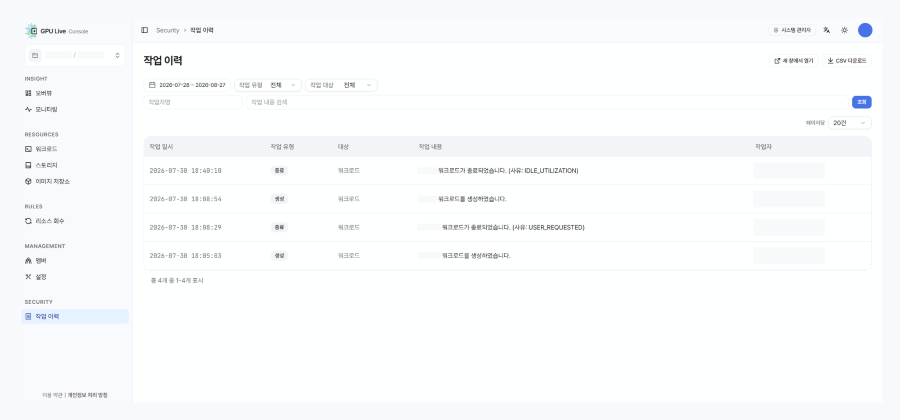Click the 작업자명 input field
This screenshot has width=900, height=420.
pos(193,102)
